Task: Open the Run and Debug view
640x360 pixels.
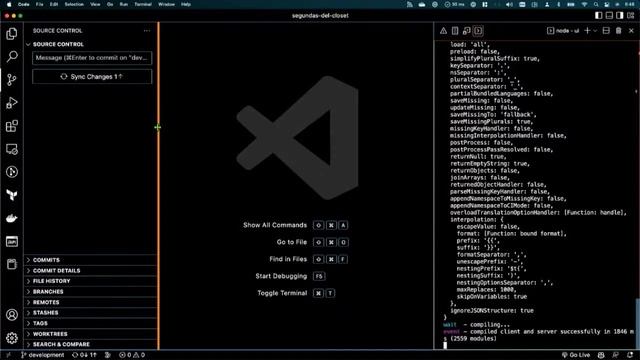Action: [12, 103]
